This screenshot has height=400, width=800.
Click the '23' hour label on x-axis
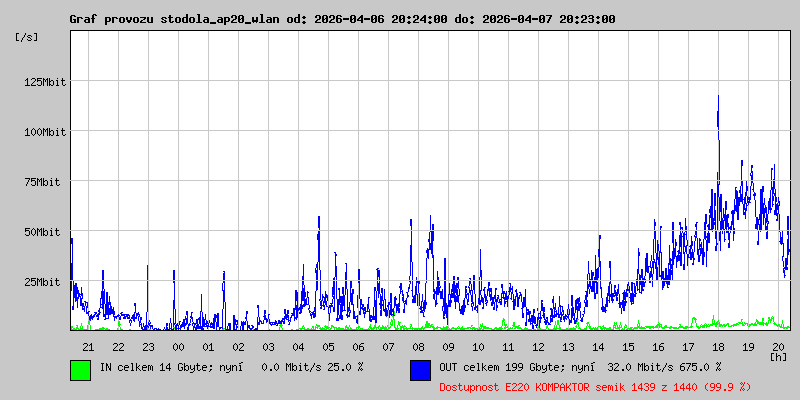(x=148, y=347)
